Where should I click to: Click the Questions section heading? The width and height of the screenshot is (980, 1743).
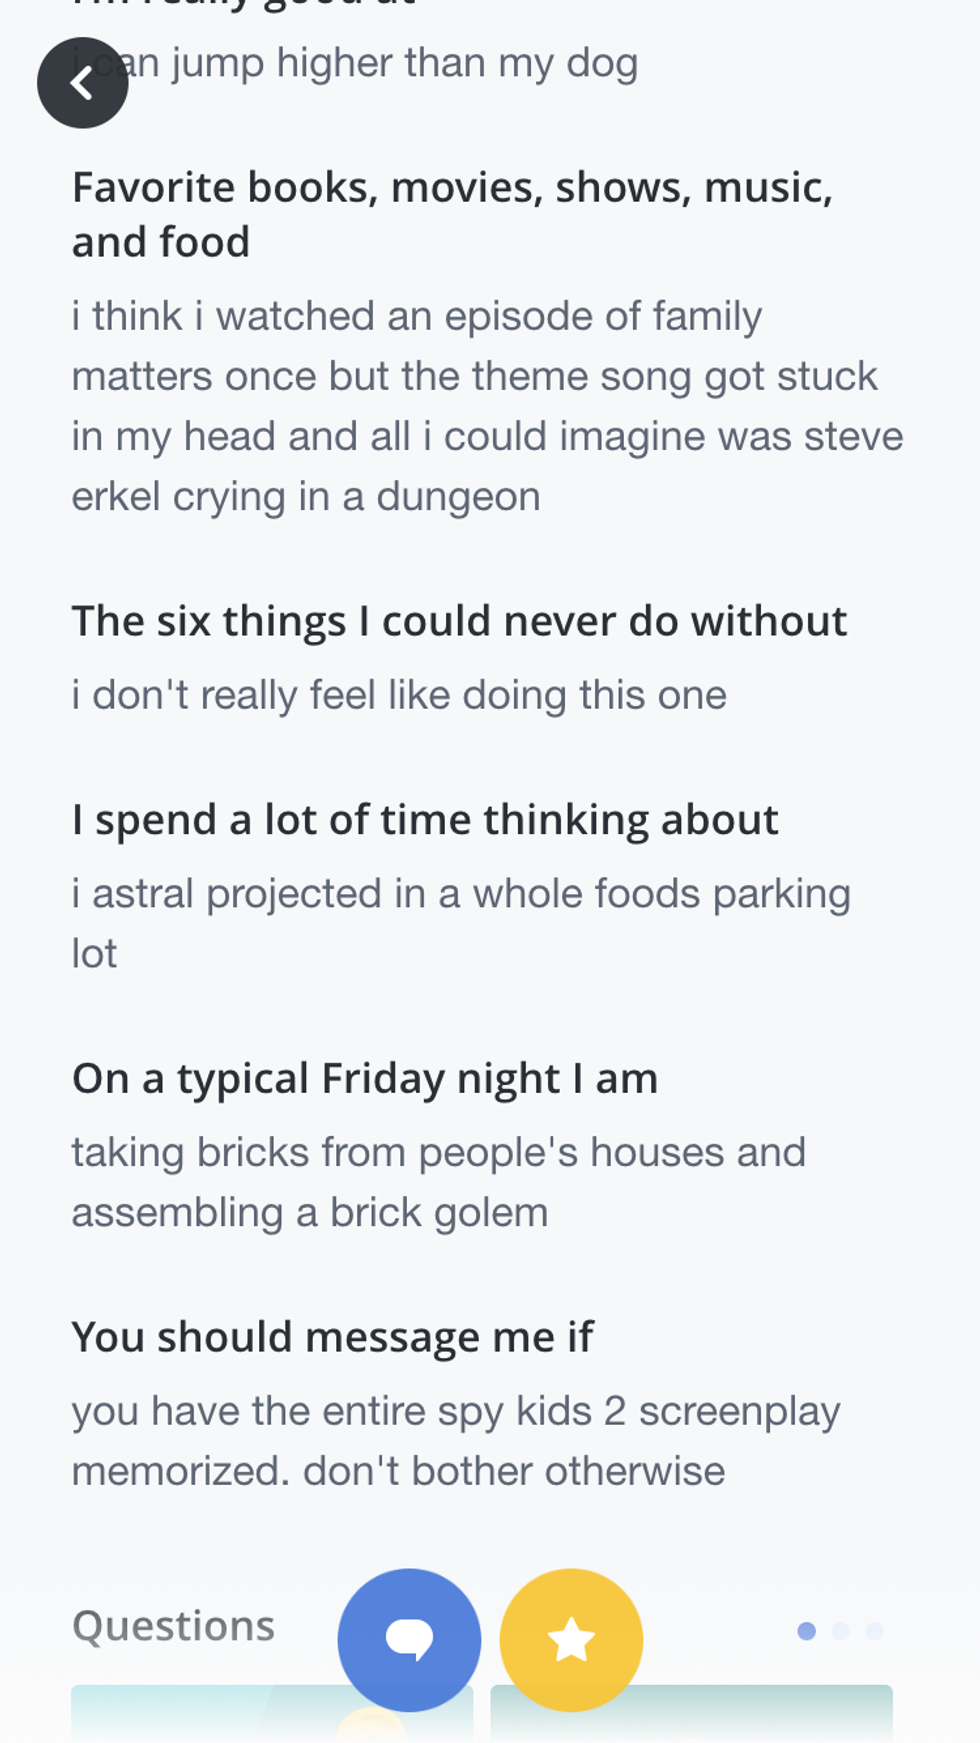(x=173, y=1626)
